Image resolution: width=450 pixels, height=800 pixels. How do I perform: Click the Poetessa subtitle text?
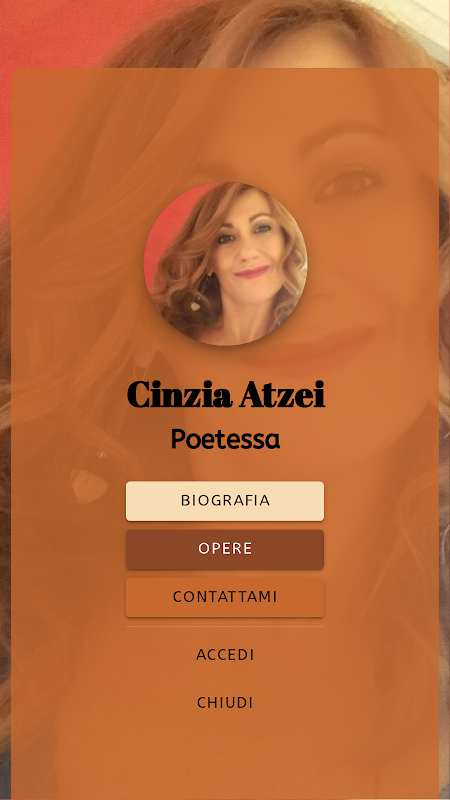click(225, 439)
